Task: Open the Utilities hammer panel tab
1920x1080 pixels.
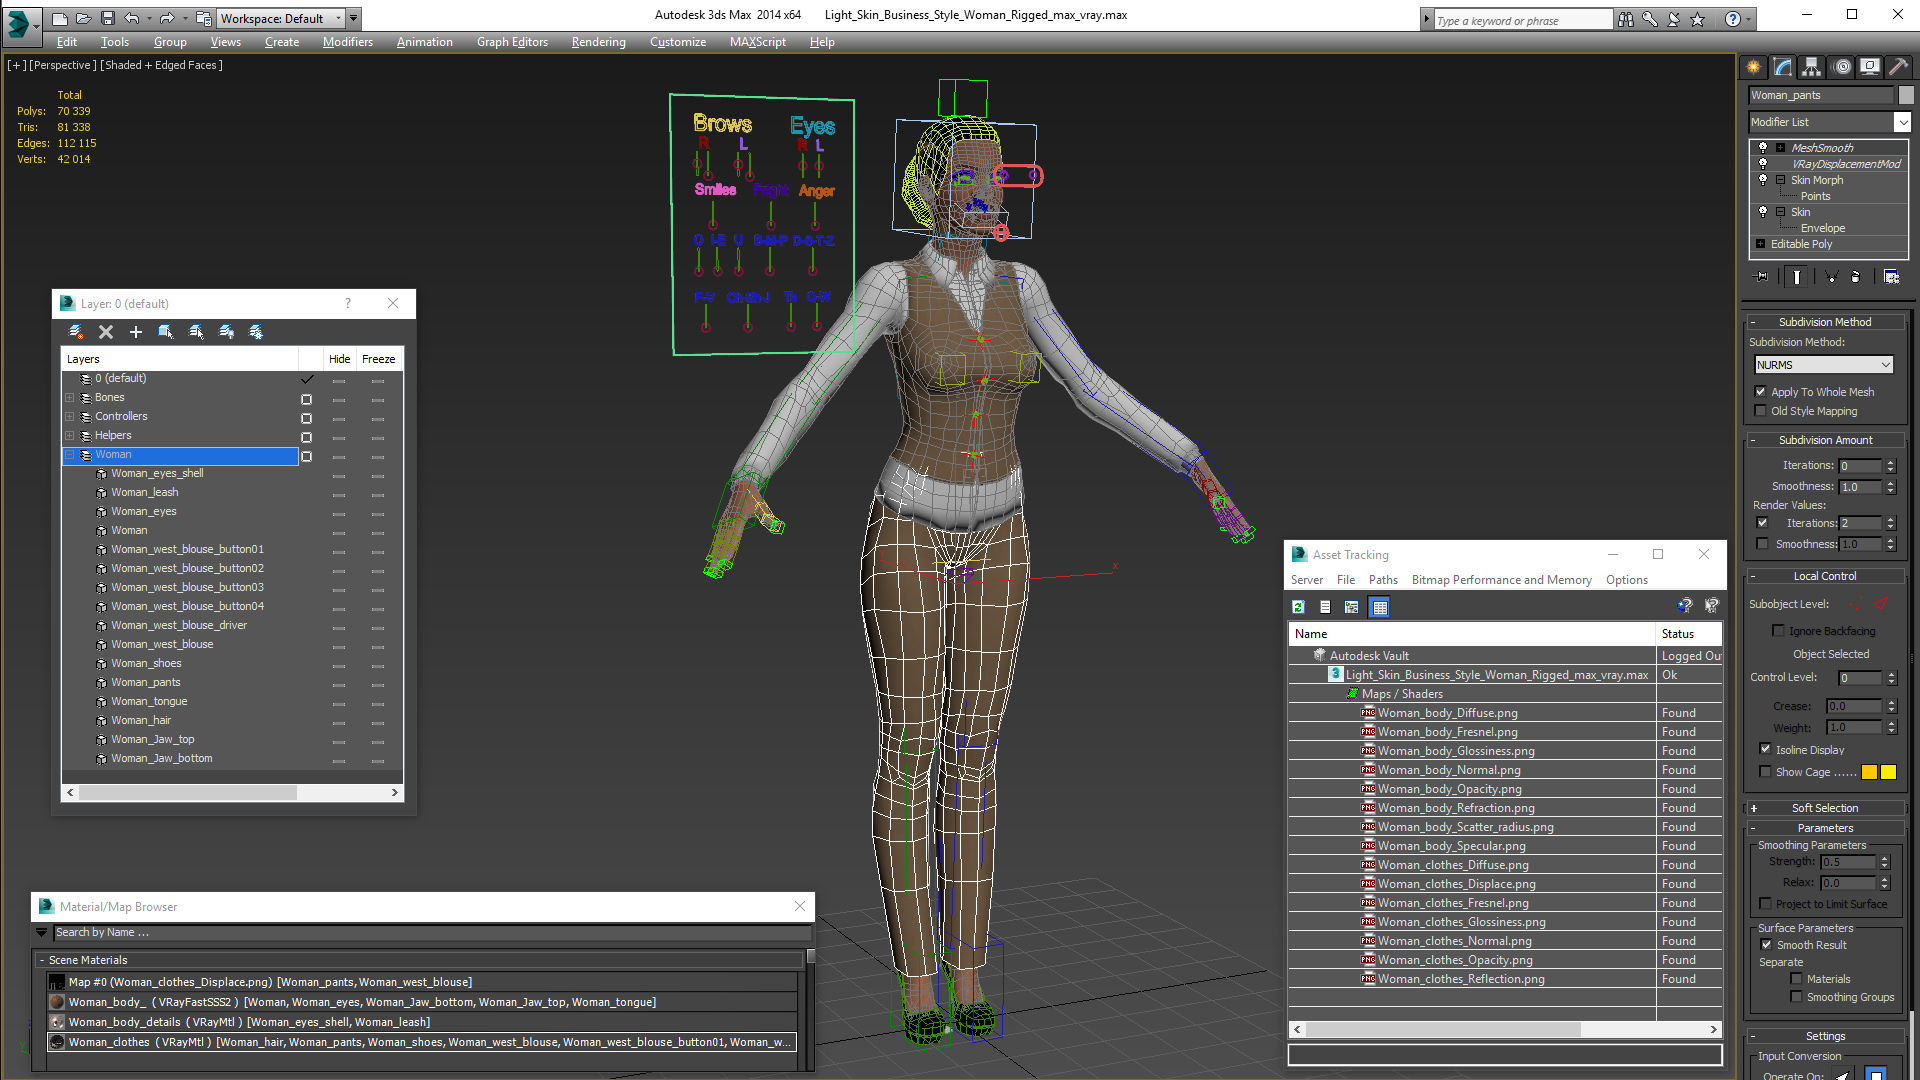Action: [1898, 67]
